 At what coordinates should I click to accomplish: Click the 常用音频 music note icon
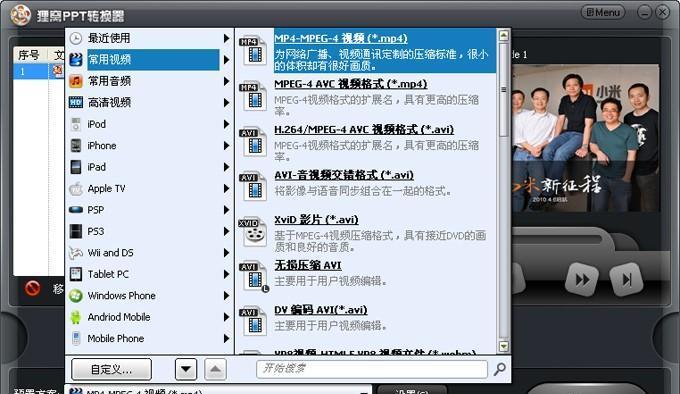[76, 81]
